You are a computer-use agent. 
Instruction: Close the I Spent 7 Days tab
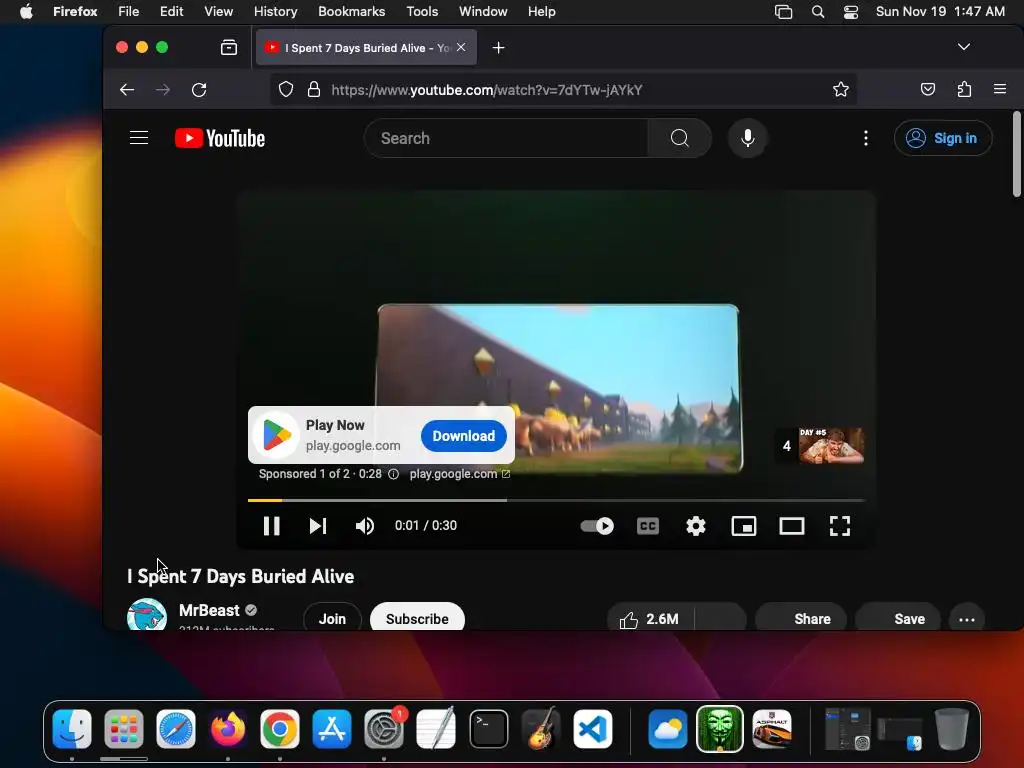point(461,47)
